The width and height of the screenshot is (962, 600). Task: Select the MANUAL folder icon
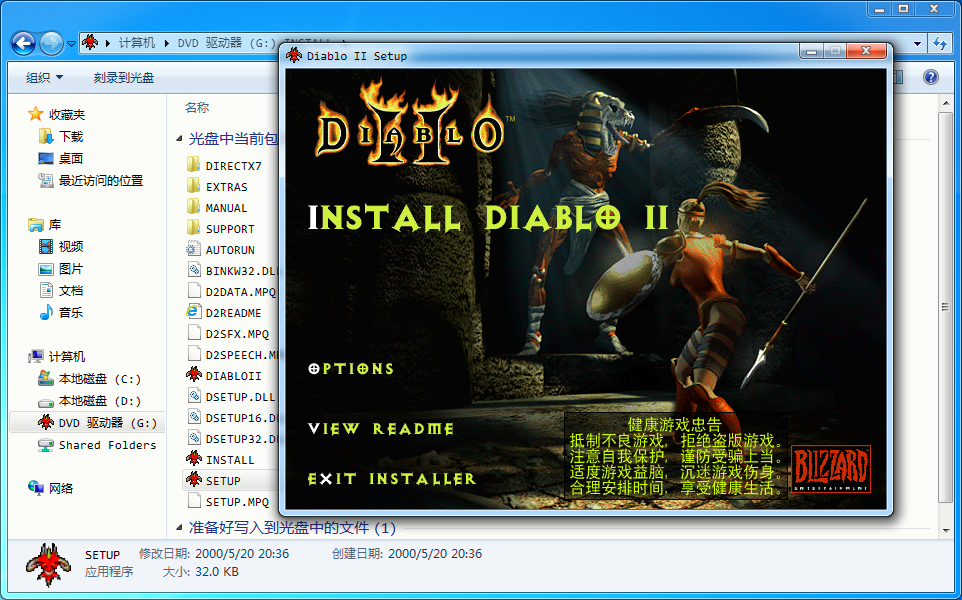(x=193, y=207)
